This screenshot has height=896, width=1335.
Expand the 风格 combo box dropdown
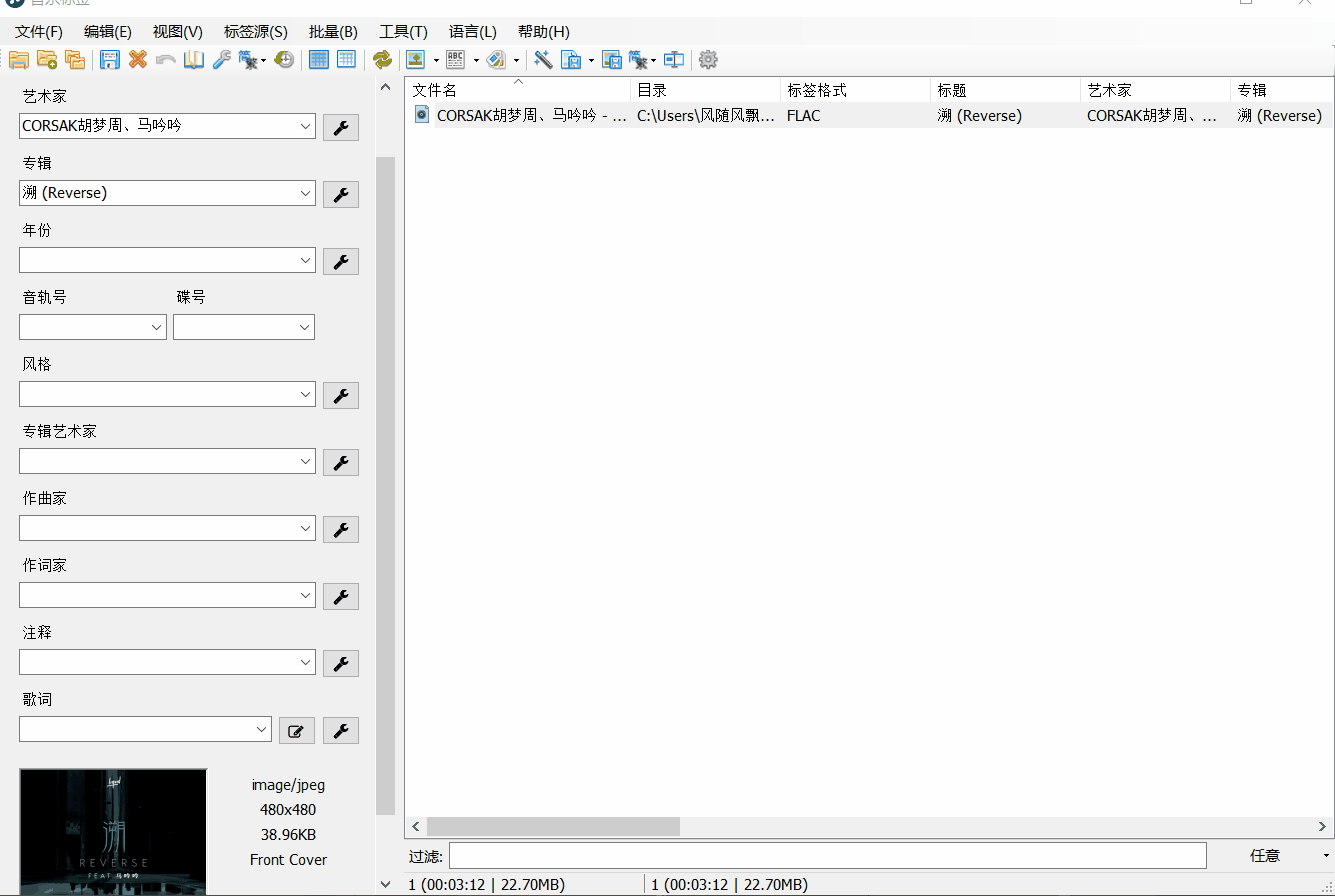tap(306, 394)
